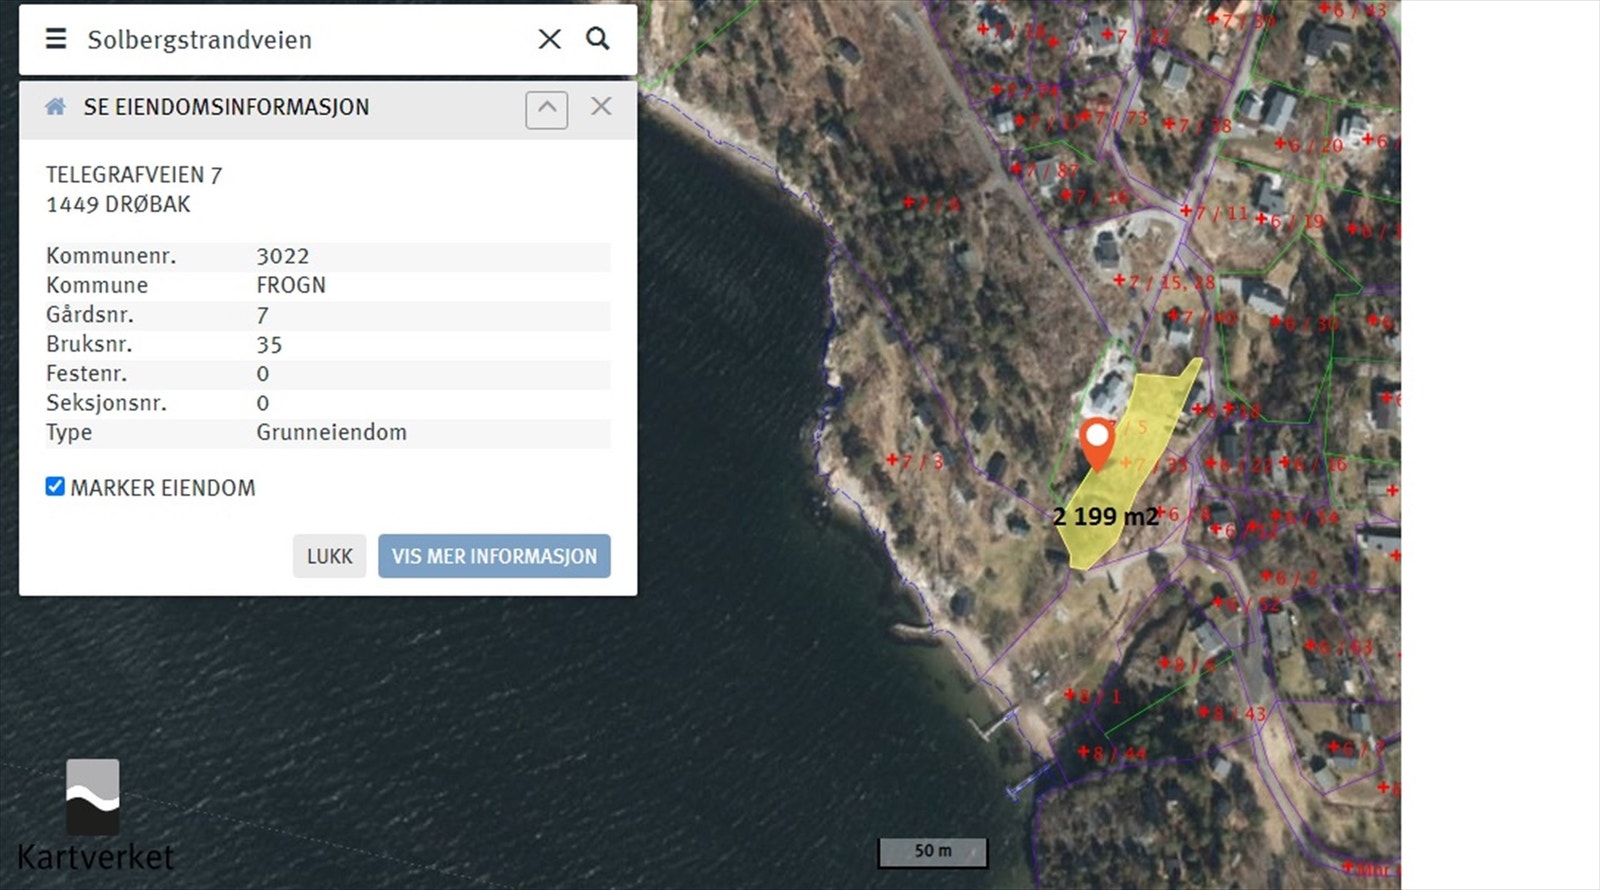
Task: Click the Kartverket logo
Action: pyautogui.click(x=94, y=815)
